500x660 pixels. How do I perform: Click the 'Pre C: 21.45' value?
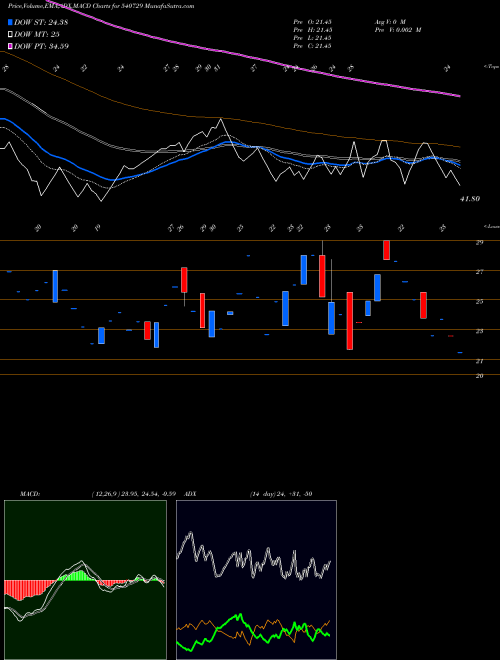[x=313, y=46]
